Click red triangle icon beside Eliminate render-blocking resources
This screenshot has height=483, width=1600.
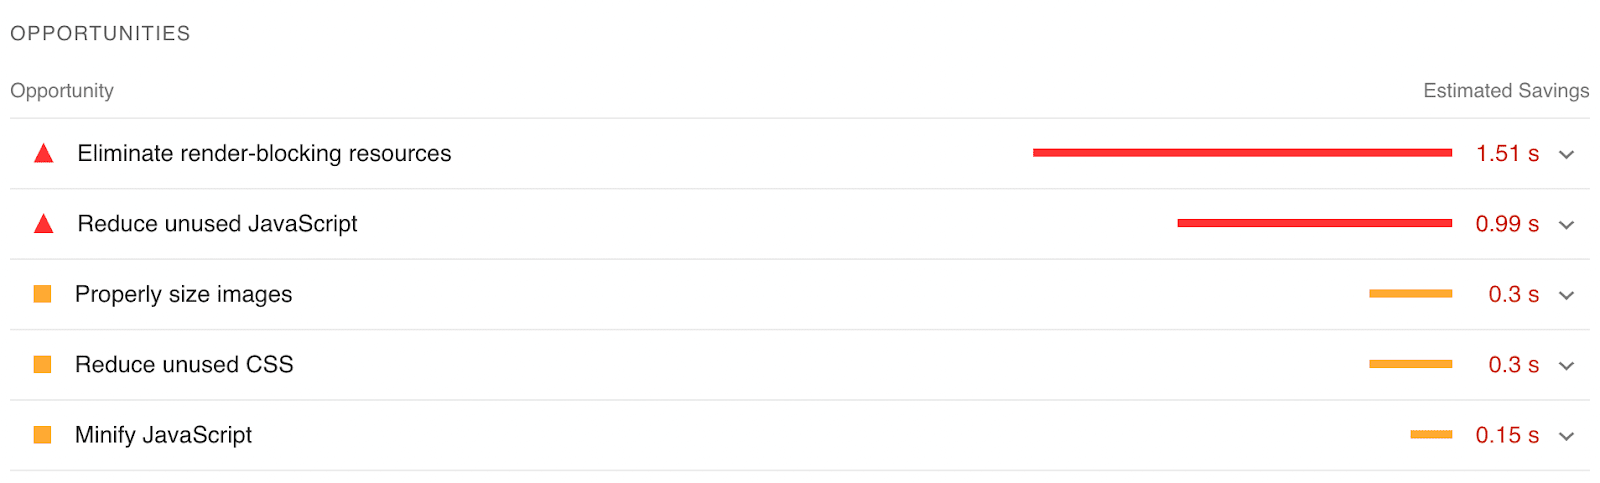(43, 154)
